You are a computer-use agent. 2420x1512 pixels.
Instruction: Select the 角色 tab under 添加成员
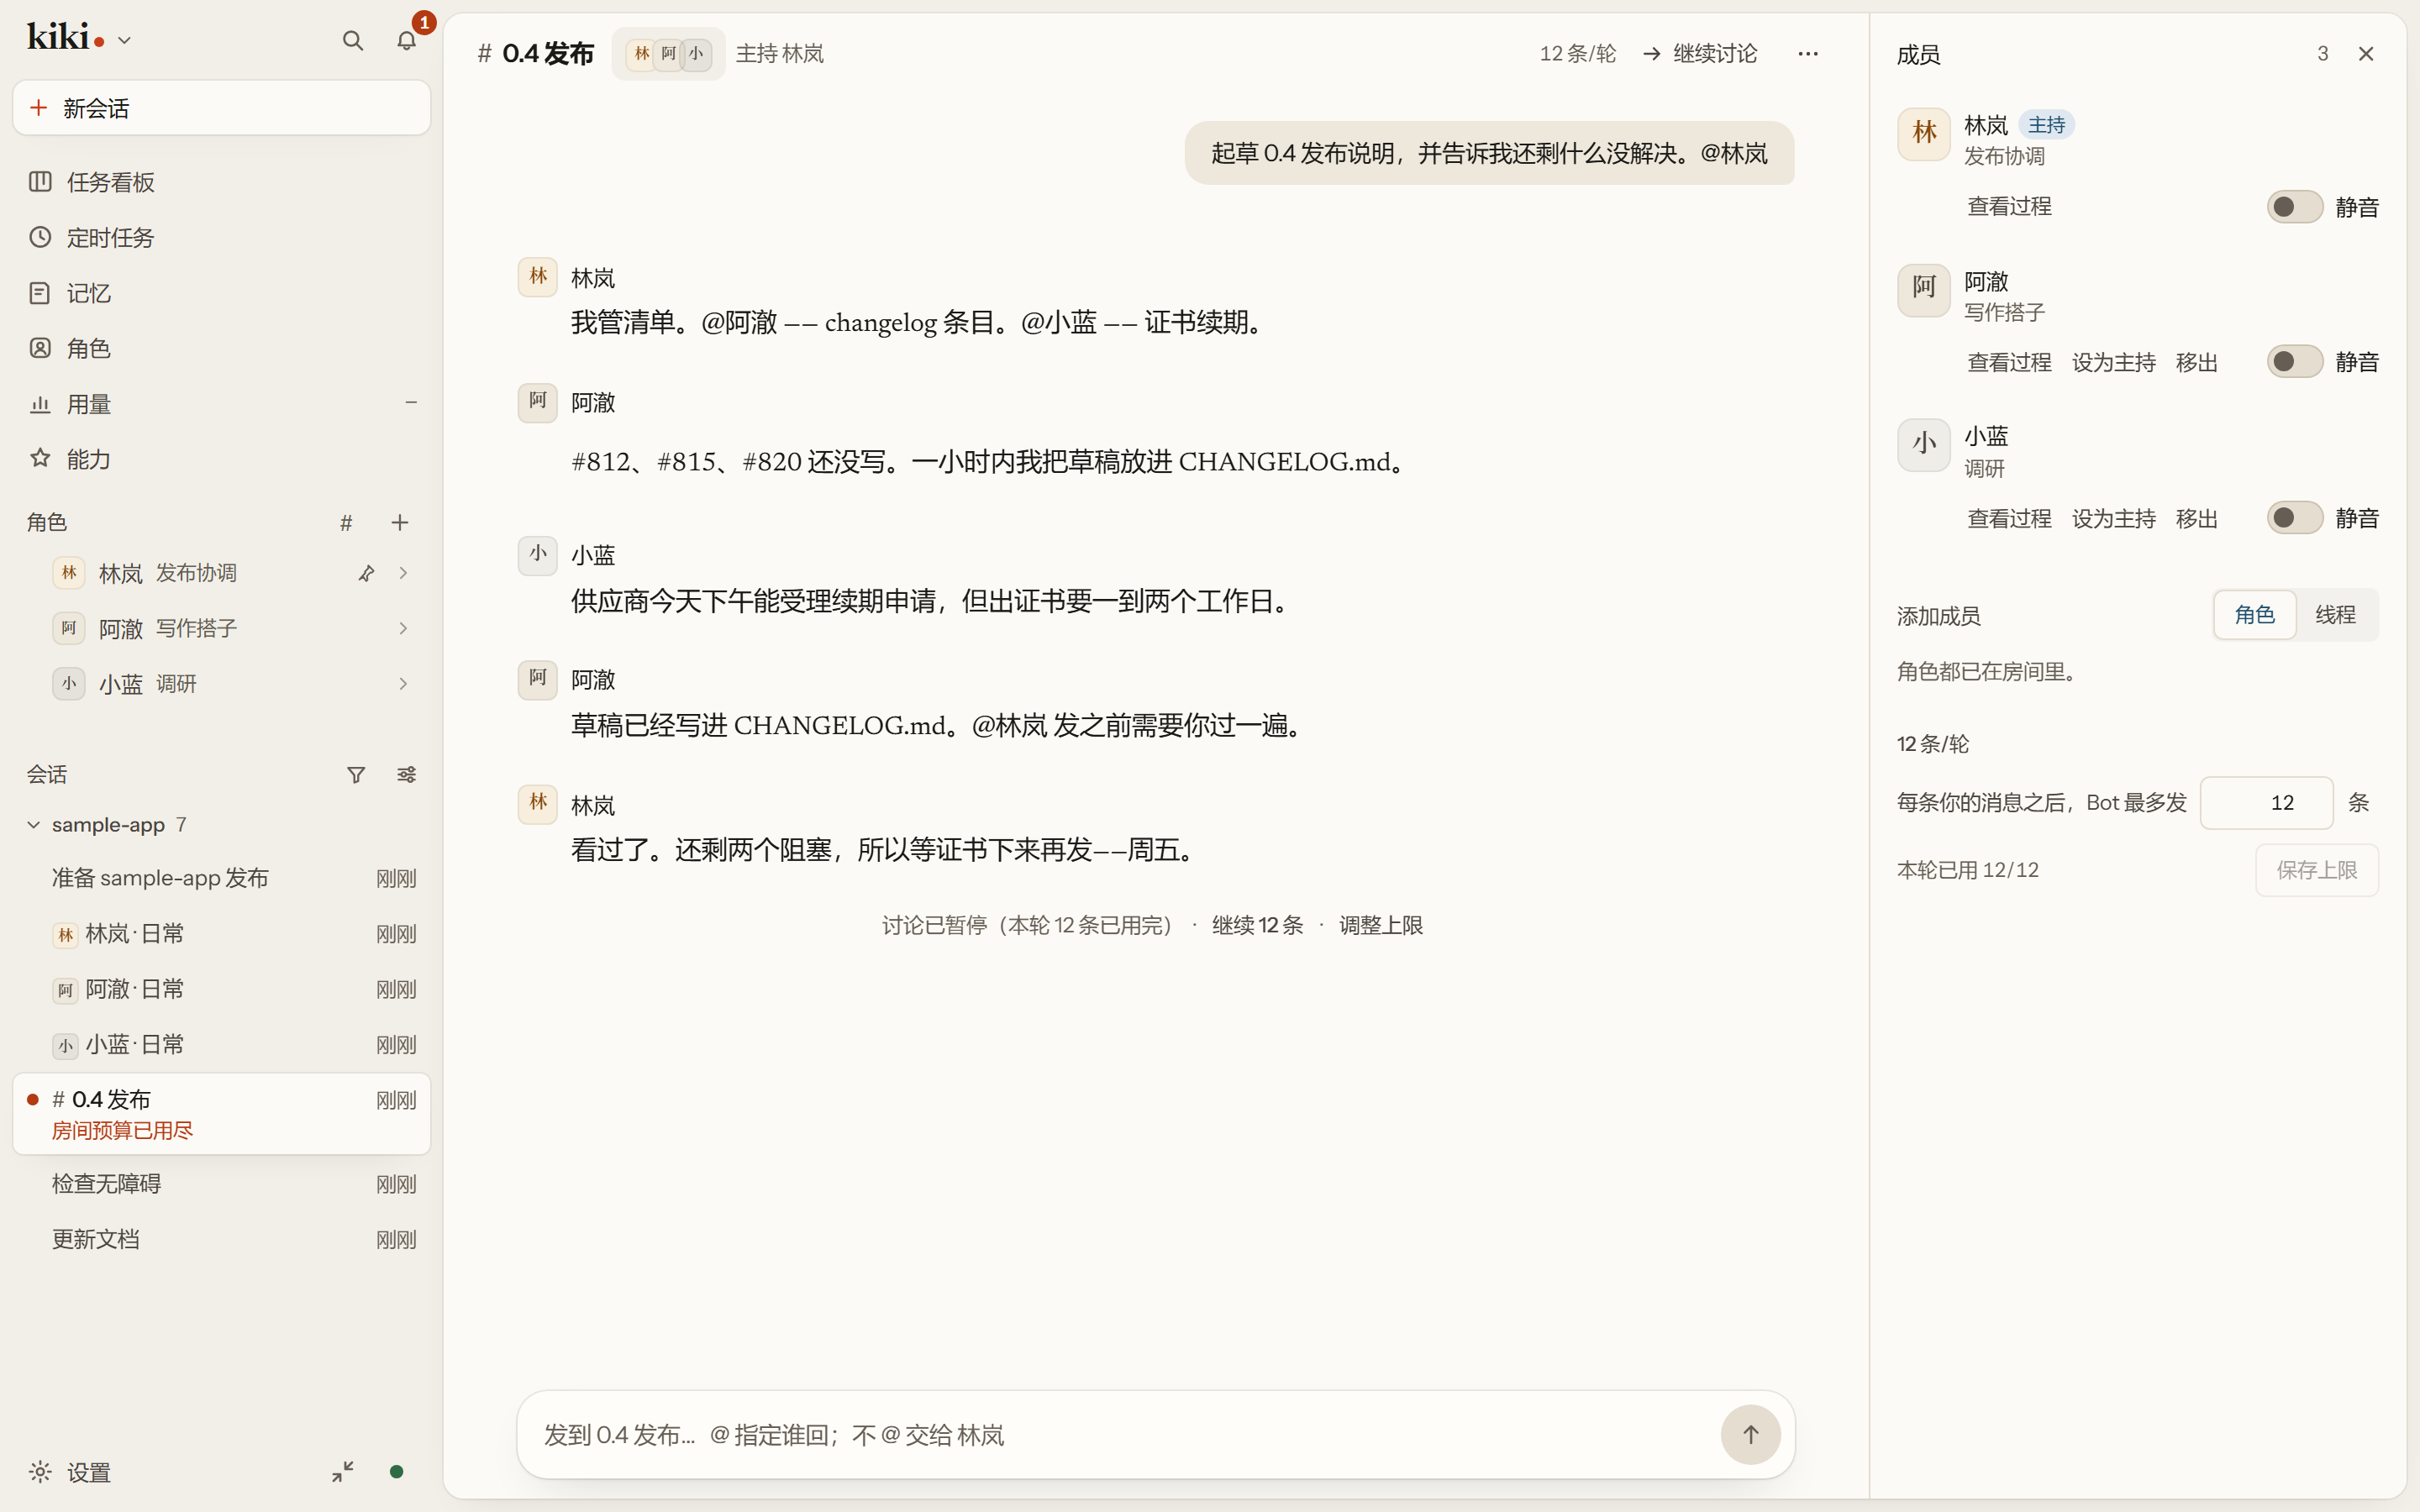(x=2255, y=614)
